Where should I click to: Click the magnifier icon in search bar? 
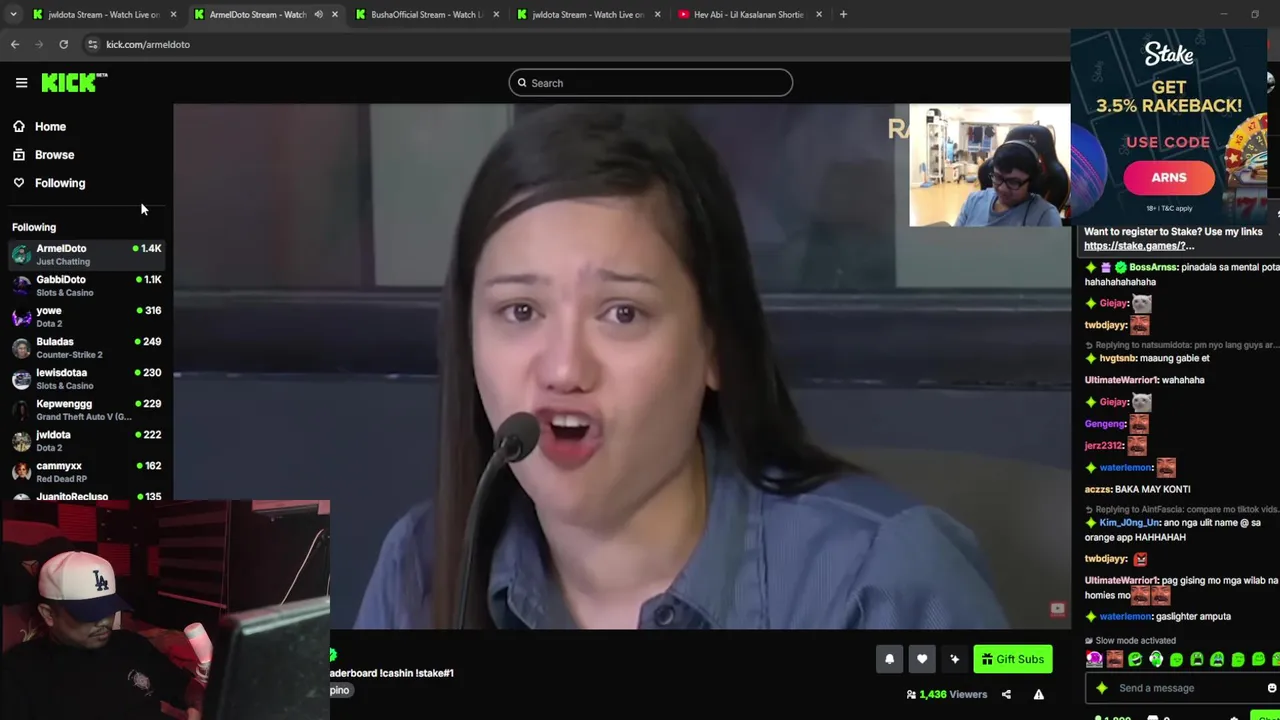pos(522,83)
